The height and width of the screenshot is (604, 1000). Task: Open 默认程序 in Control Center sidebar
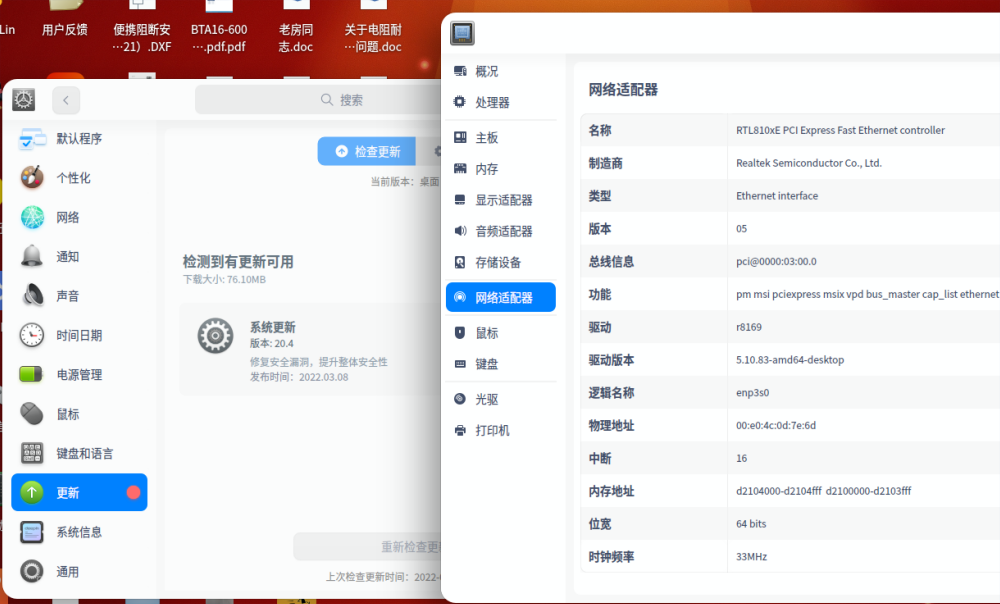coord(79,138)
